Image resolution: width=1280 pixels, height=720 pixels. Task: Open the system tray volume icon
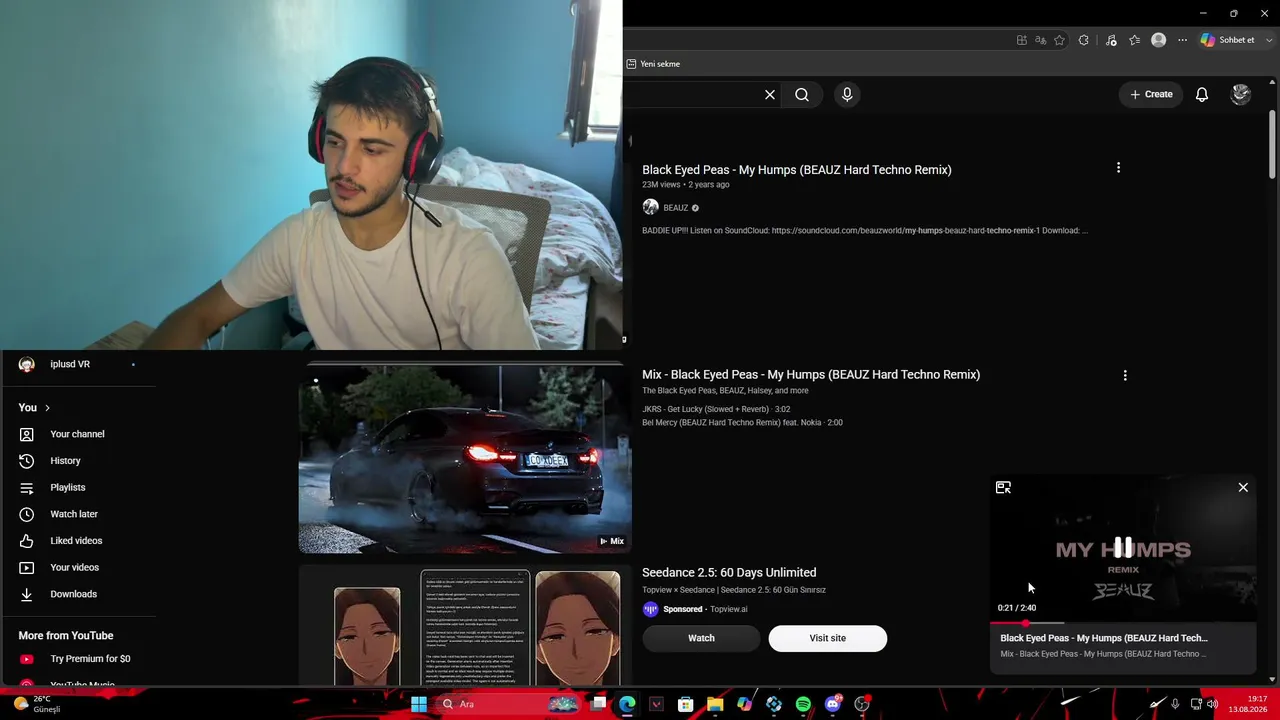click(x=1213, y=704)
